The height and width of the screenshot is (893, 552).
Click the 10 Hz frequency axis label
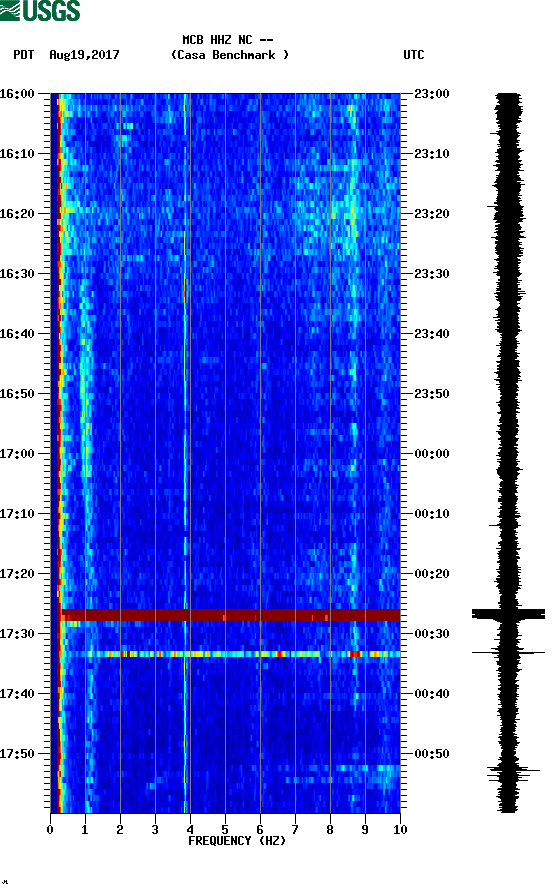(400, 829)
